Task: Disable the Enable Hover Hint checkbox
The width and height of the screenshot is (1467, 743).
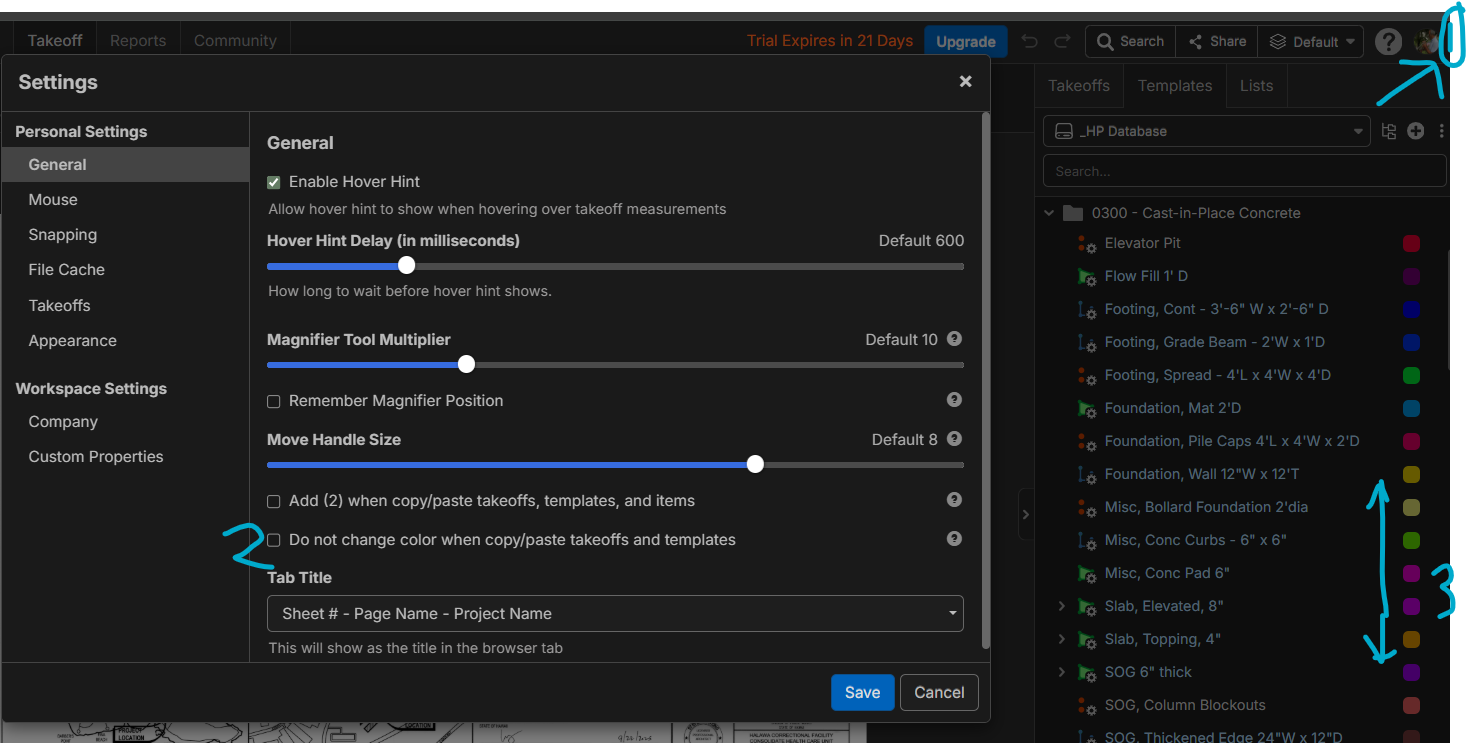Action: click(274, 182)
